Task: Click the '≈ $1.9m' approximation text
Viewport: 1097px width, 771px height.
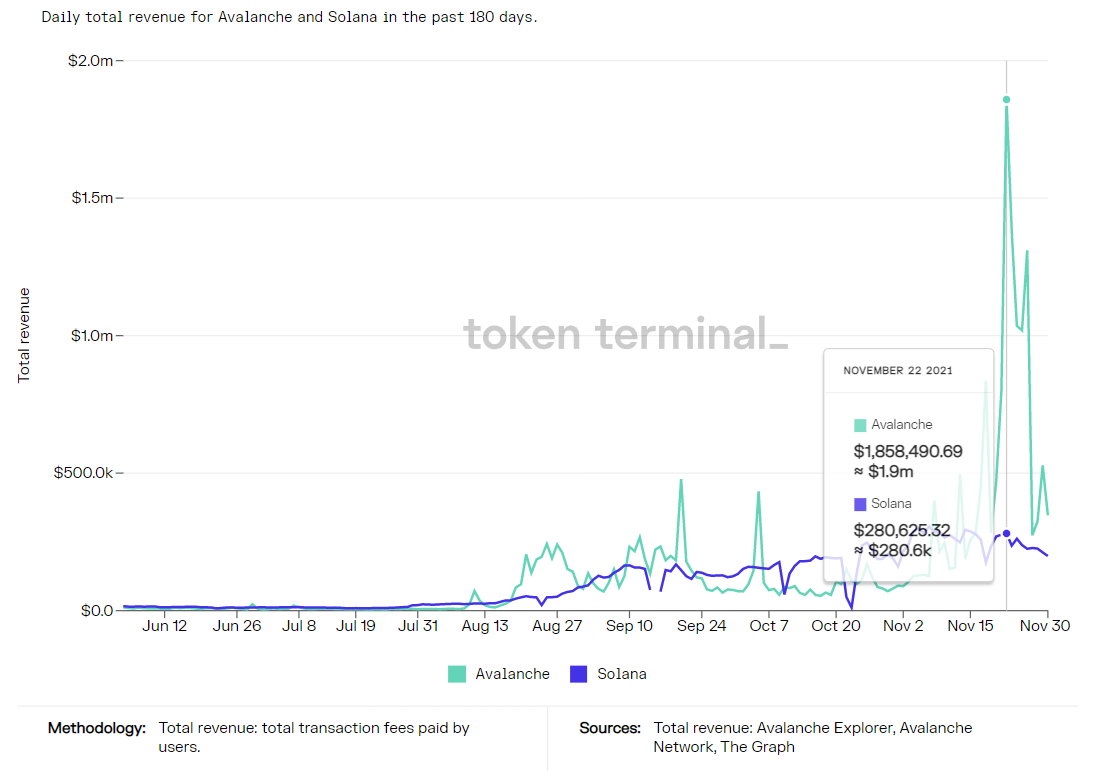Action: point(884,472)
